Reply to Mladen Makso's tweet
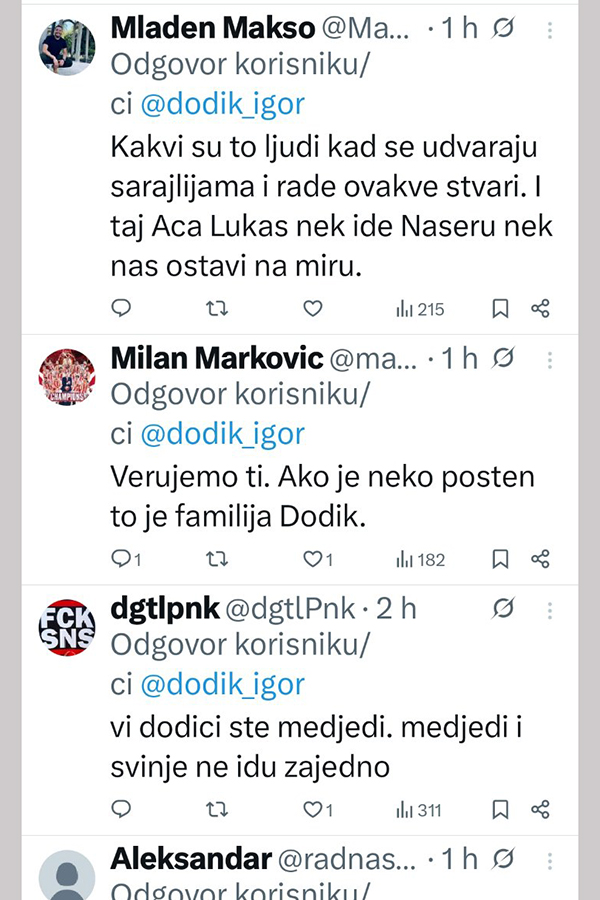This screenshot has height=900, width=600. click(x=121, y=309)
